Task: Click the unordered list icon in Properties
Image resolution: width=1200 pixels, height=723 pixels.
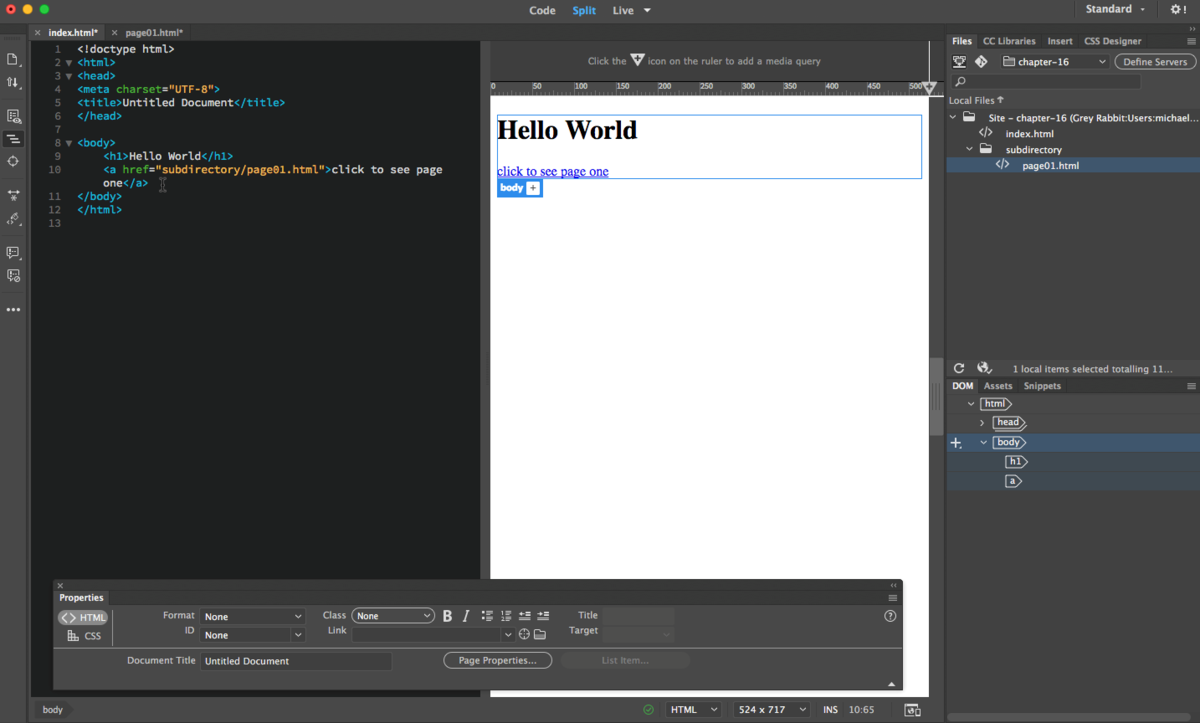Action: click(487, 616)
